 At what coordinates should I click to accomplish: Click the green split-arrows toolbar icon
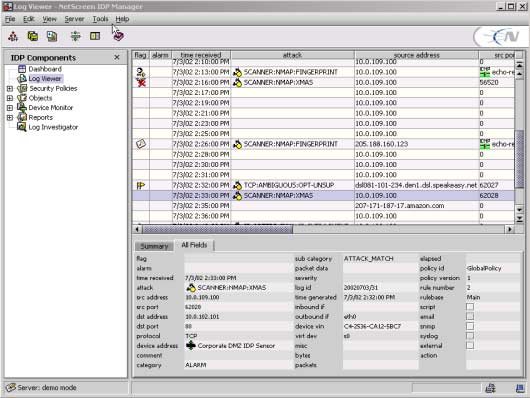75,36
